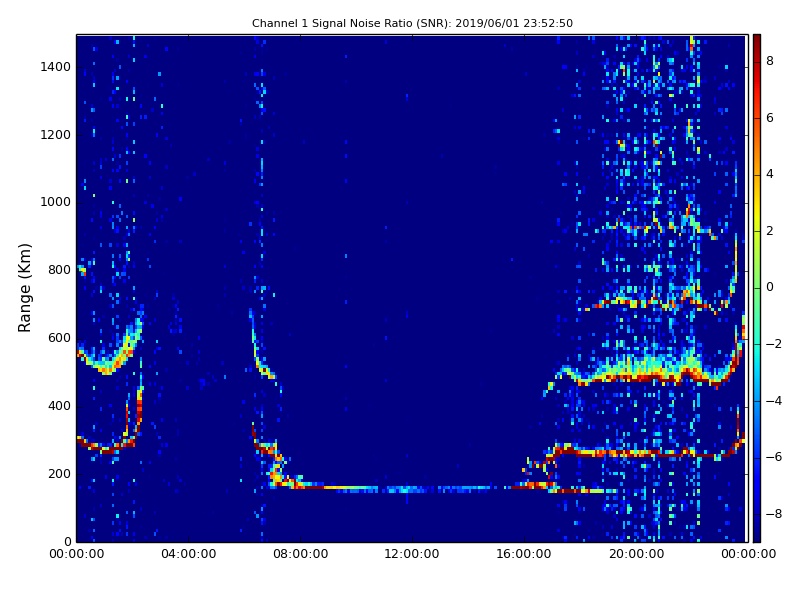Click the 1000 tick label on the range axis

[56, 202]
